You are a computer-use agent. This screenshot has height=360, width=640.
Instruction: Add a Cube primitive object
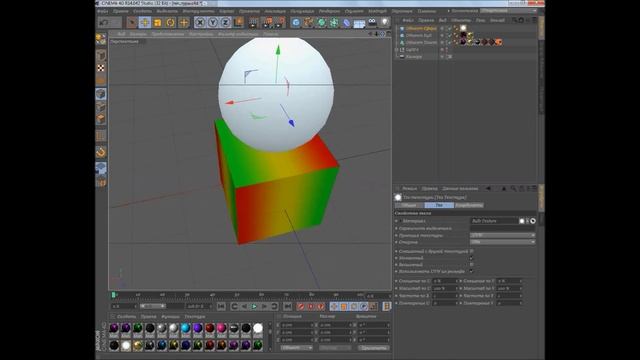296,22
